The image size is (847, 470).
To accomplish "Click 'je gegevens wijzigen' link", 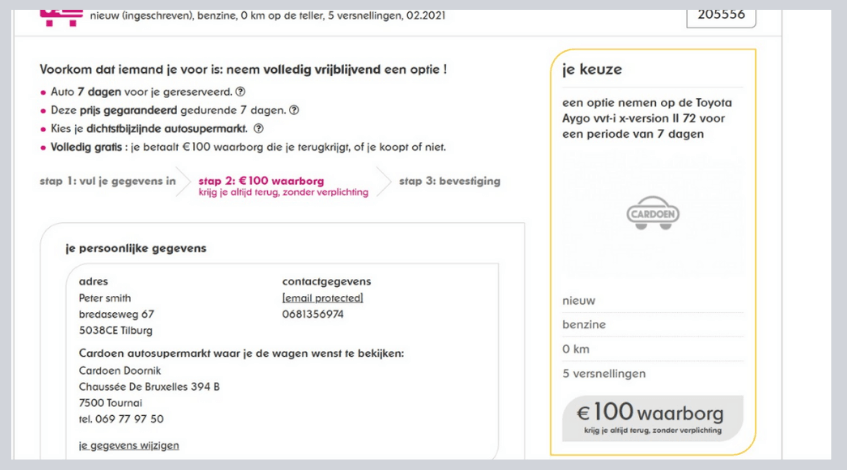I will pyautogui.click(x=129, y=445).
